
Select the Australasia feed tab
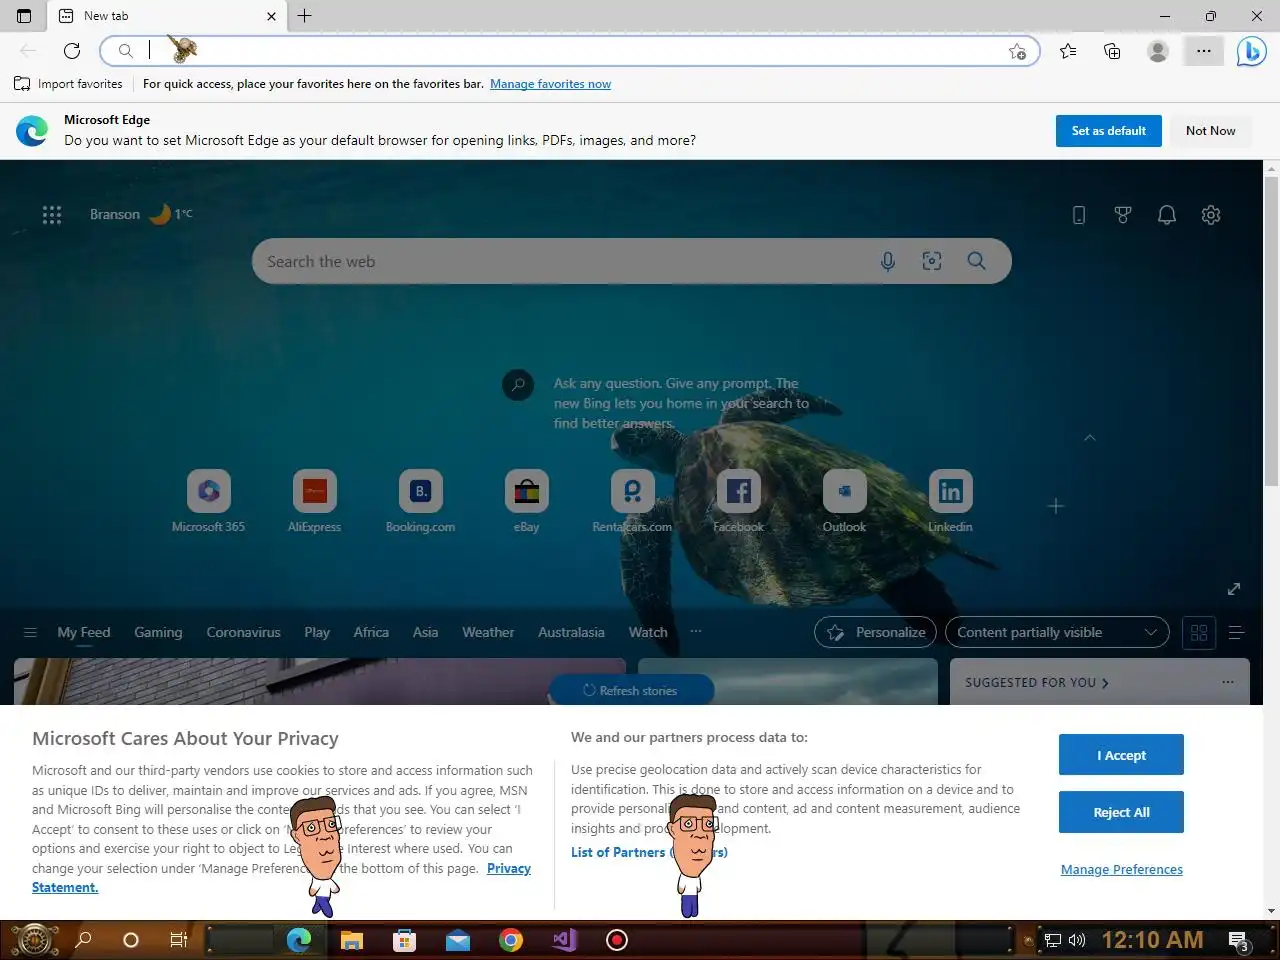(571, 632)
